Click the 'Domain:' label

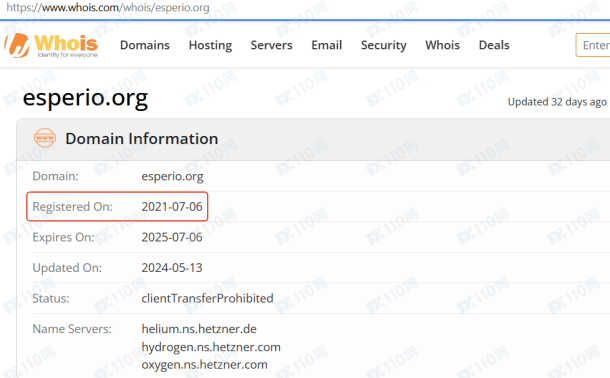pos(55,176)
